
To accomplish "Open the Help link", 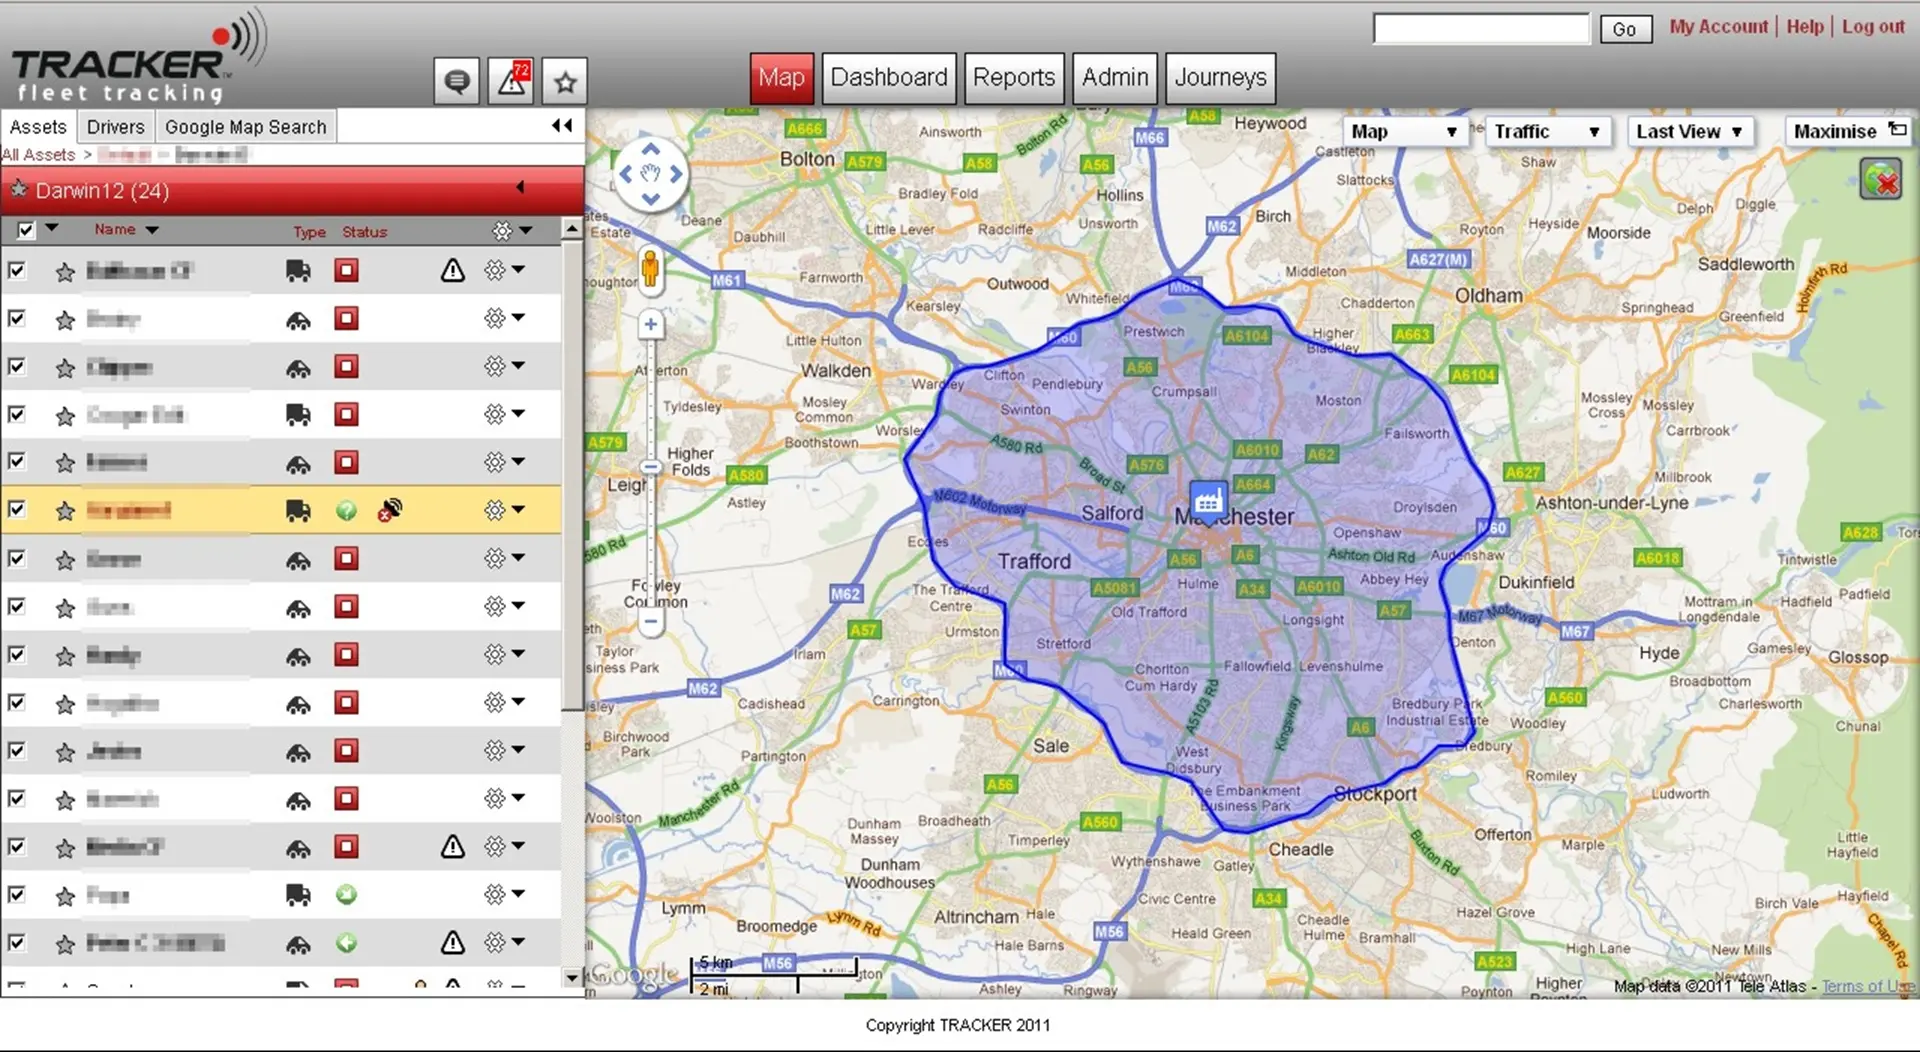I will click(x=1805, y=27).
